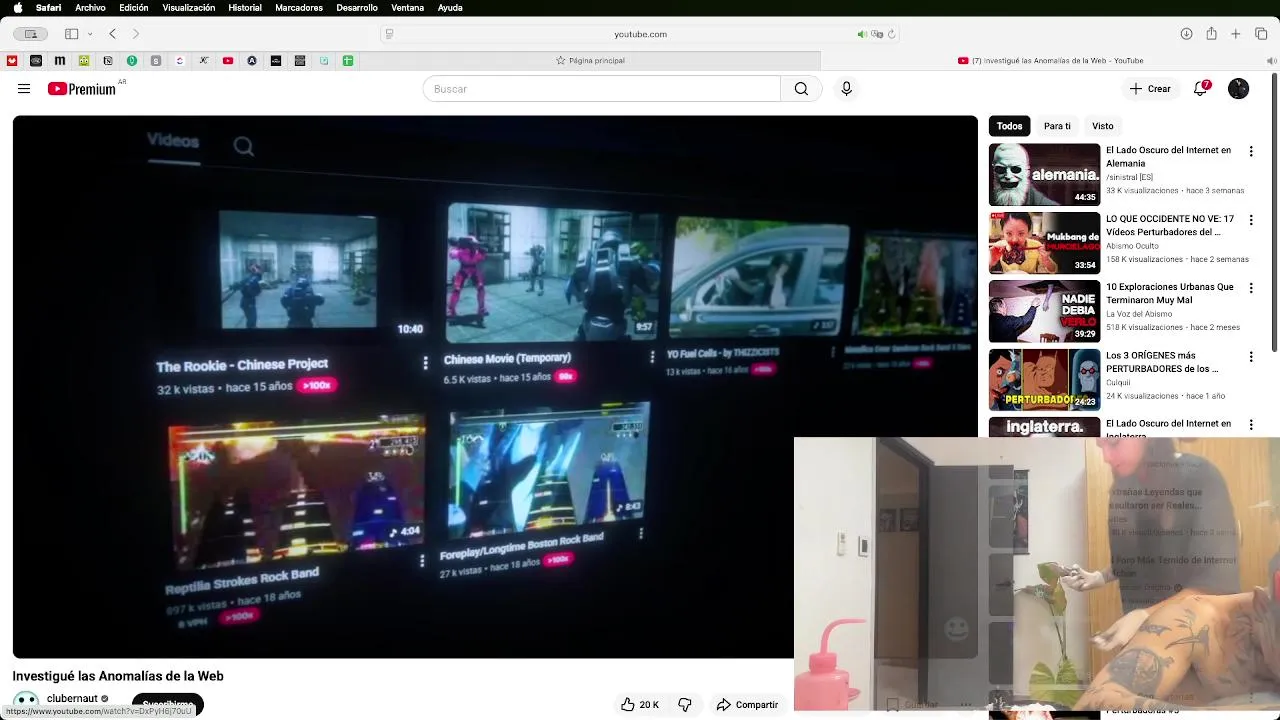Open the Historial menu
This screenshot has height=720, width=1280.
(x=245, y=8)
